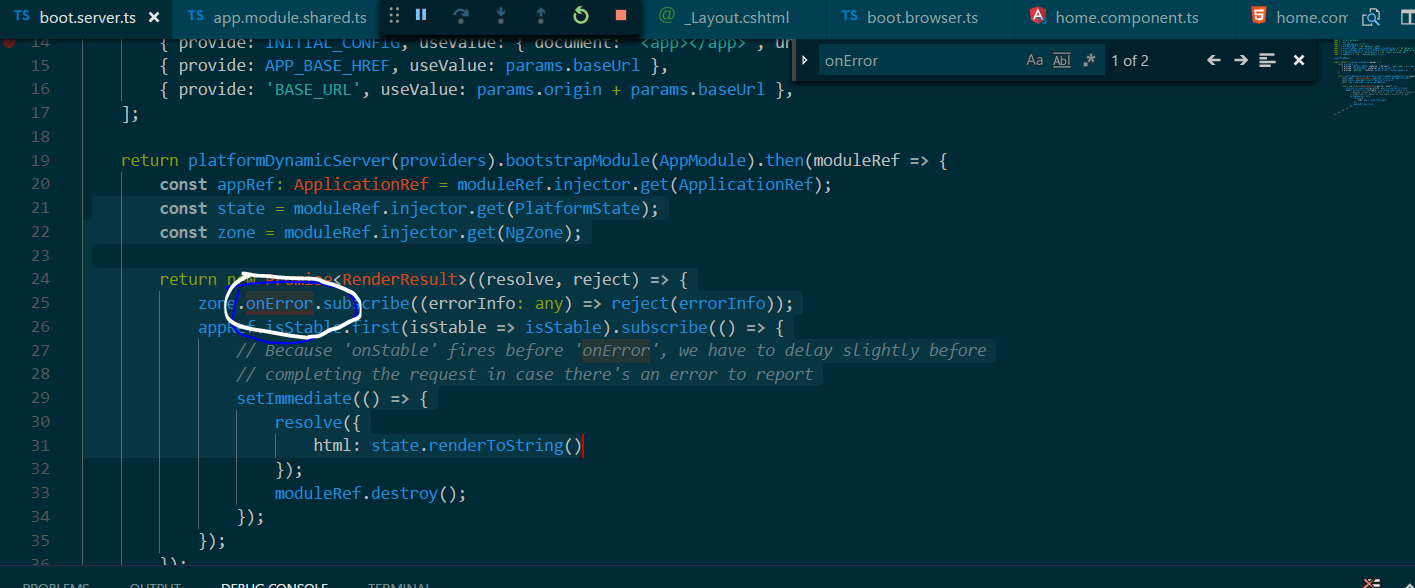Click the highlighted onError on line 25
Screen dimensions: 1415x588
tap(279, 303)
